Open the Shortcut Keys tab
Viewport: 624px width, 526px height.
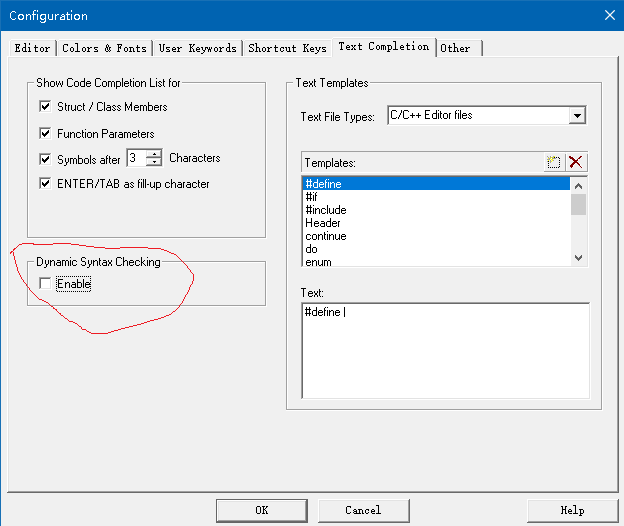click(287, 48)
